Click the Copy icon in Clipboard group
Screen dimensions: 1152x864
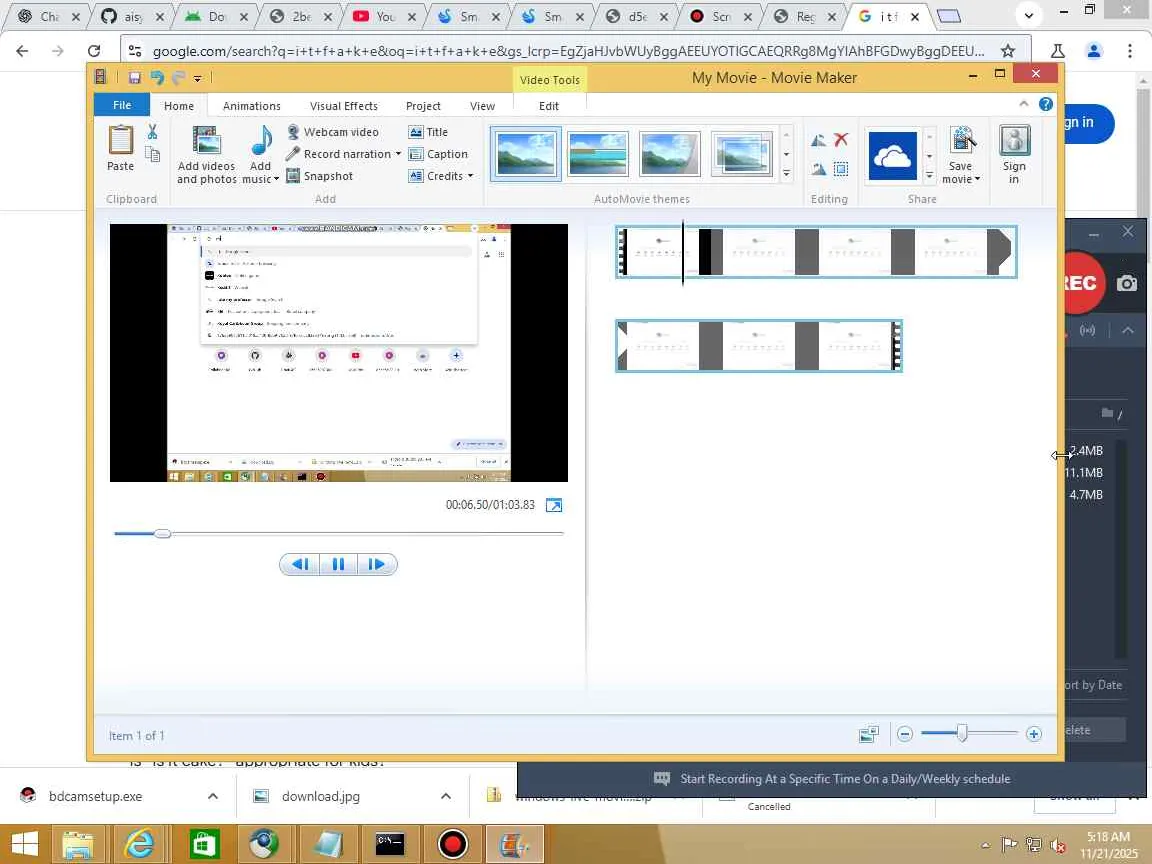(152, 154)
